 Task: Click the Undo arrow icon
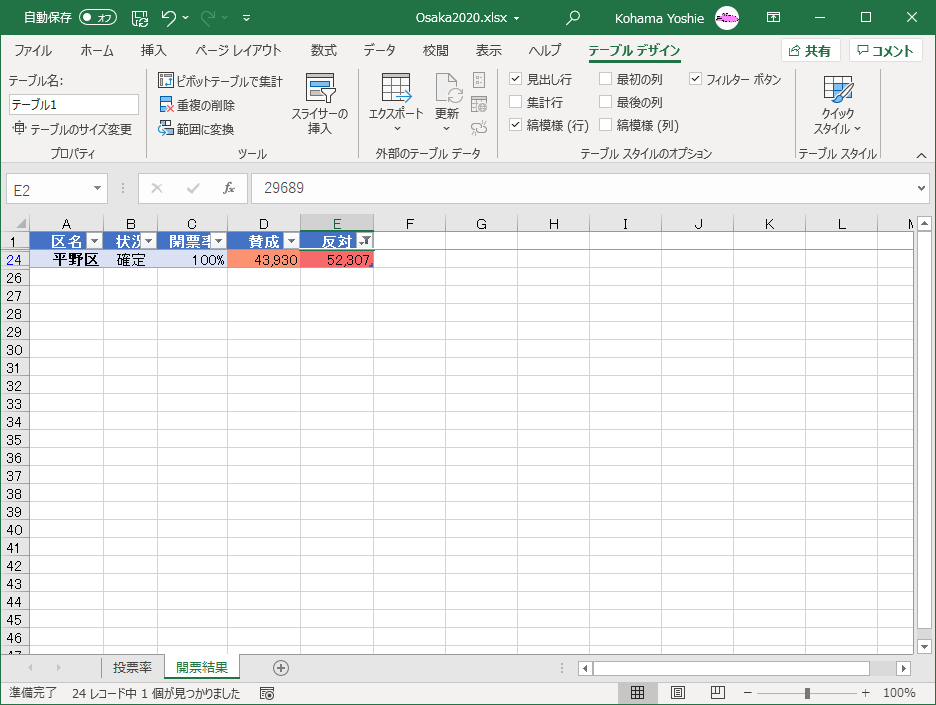point(169,18)
